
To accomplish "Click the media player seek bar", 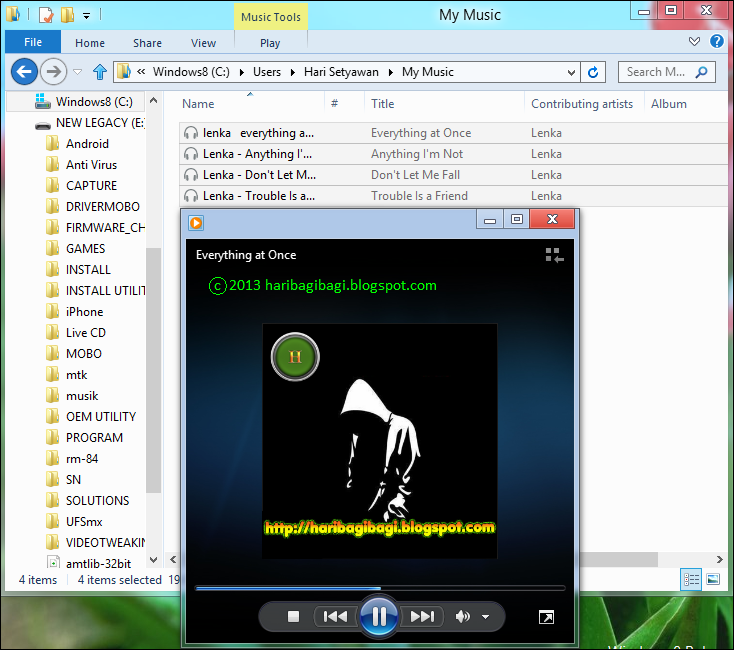I will [380, 588].
